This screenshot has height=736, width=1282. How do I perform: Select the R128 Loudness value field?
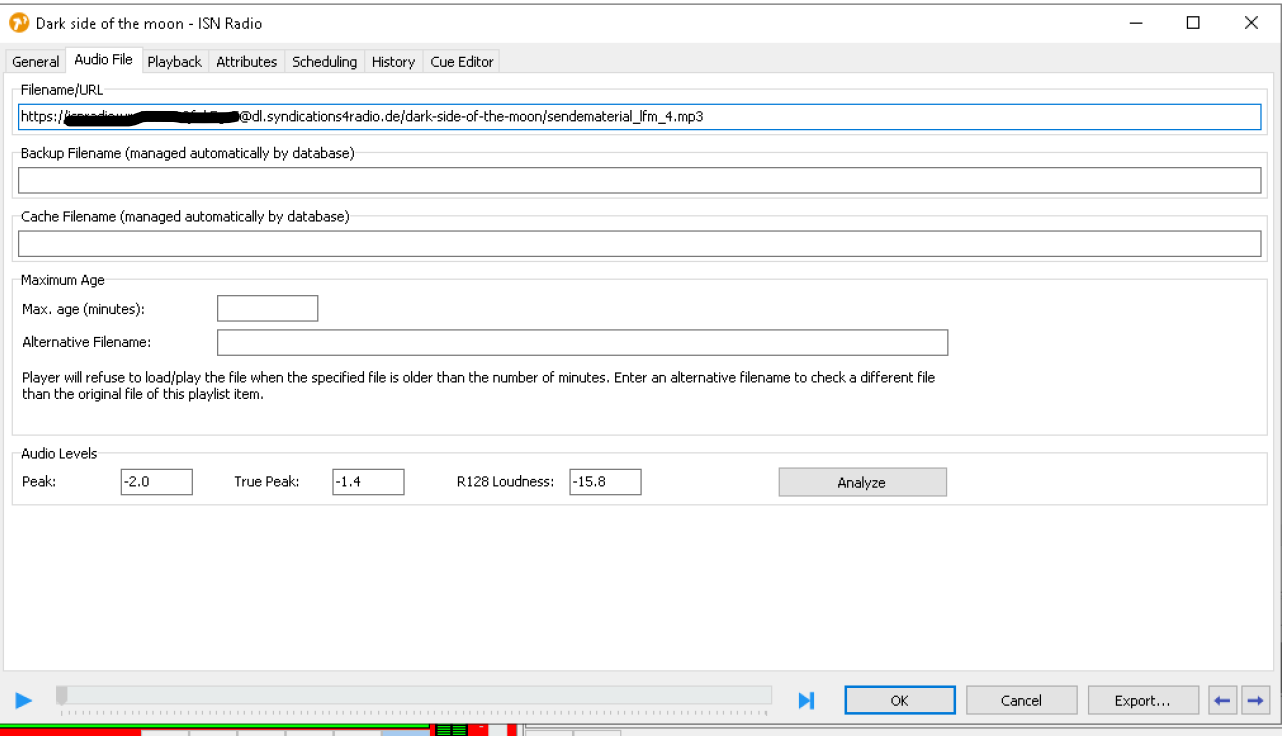click(605, 482)
